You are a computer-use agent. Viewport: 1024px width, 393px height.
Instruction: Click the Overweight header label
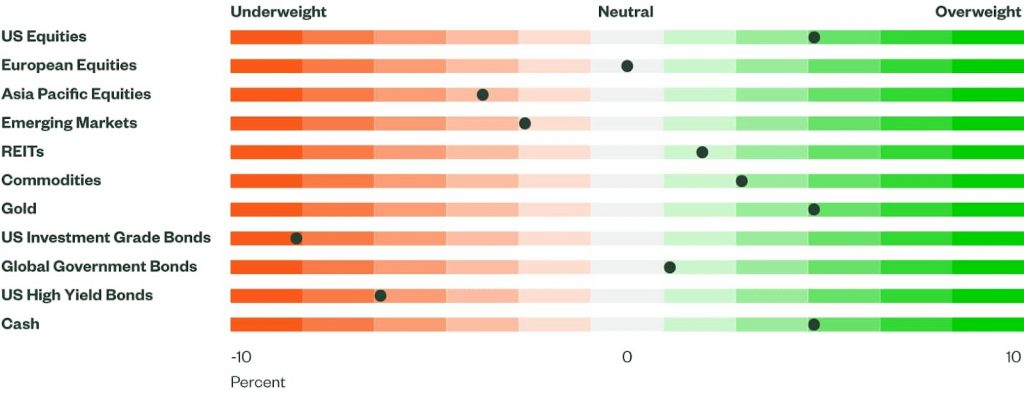(978, 12)
